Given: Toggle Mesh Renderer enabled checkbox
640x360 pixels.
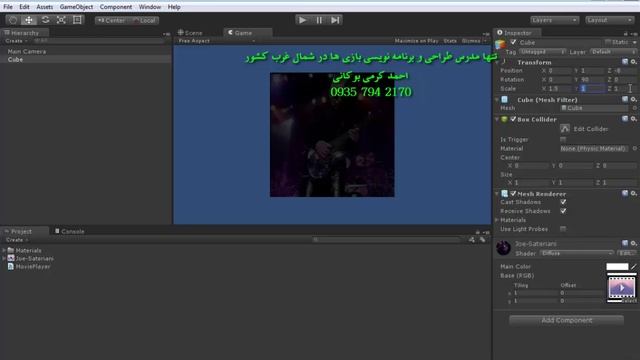Looking at the screenshot, I should [x=513, y=193].
